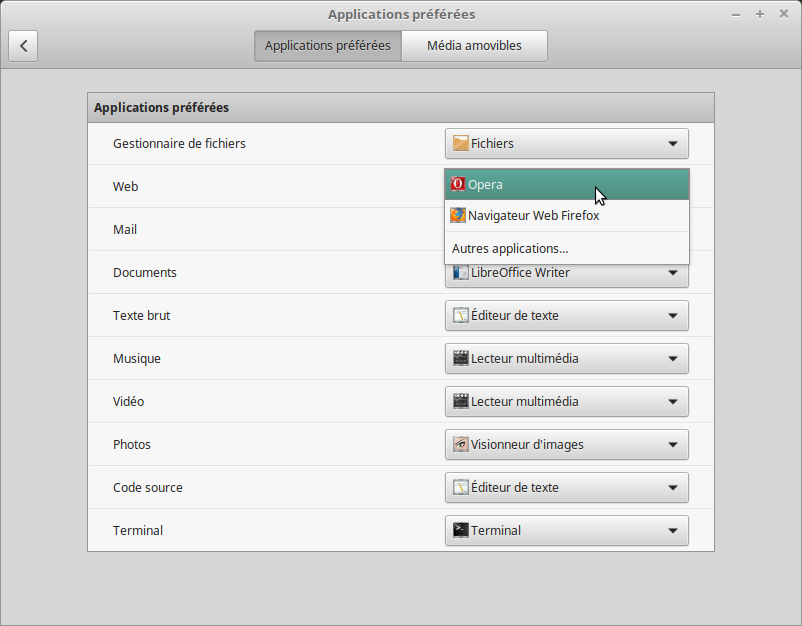Click the media player icon in Musique row
The height and width of the screenshot is (626, 802).
click(x=461, y=359)
